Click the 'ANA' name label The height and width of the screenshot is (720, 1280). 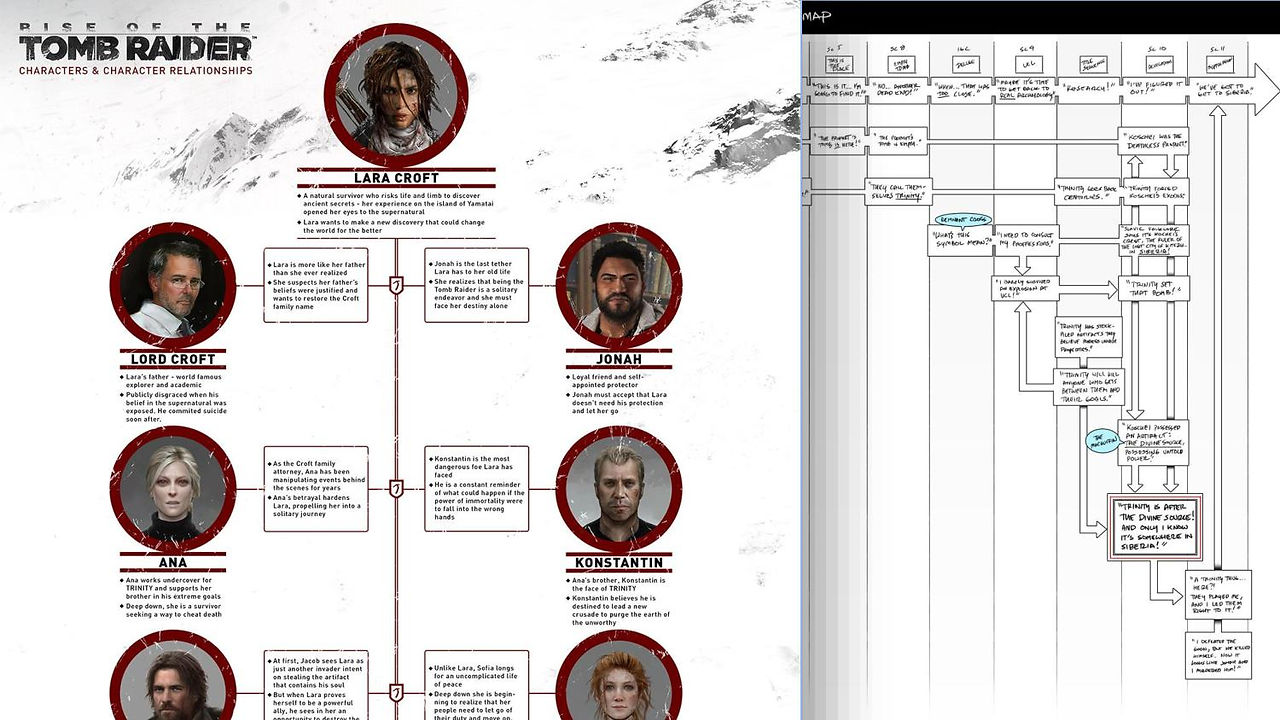coord(173,562)
